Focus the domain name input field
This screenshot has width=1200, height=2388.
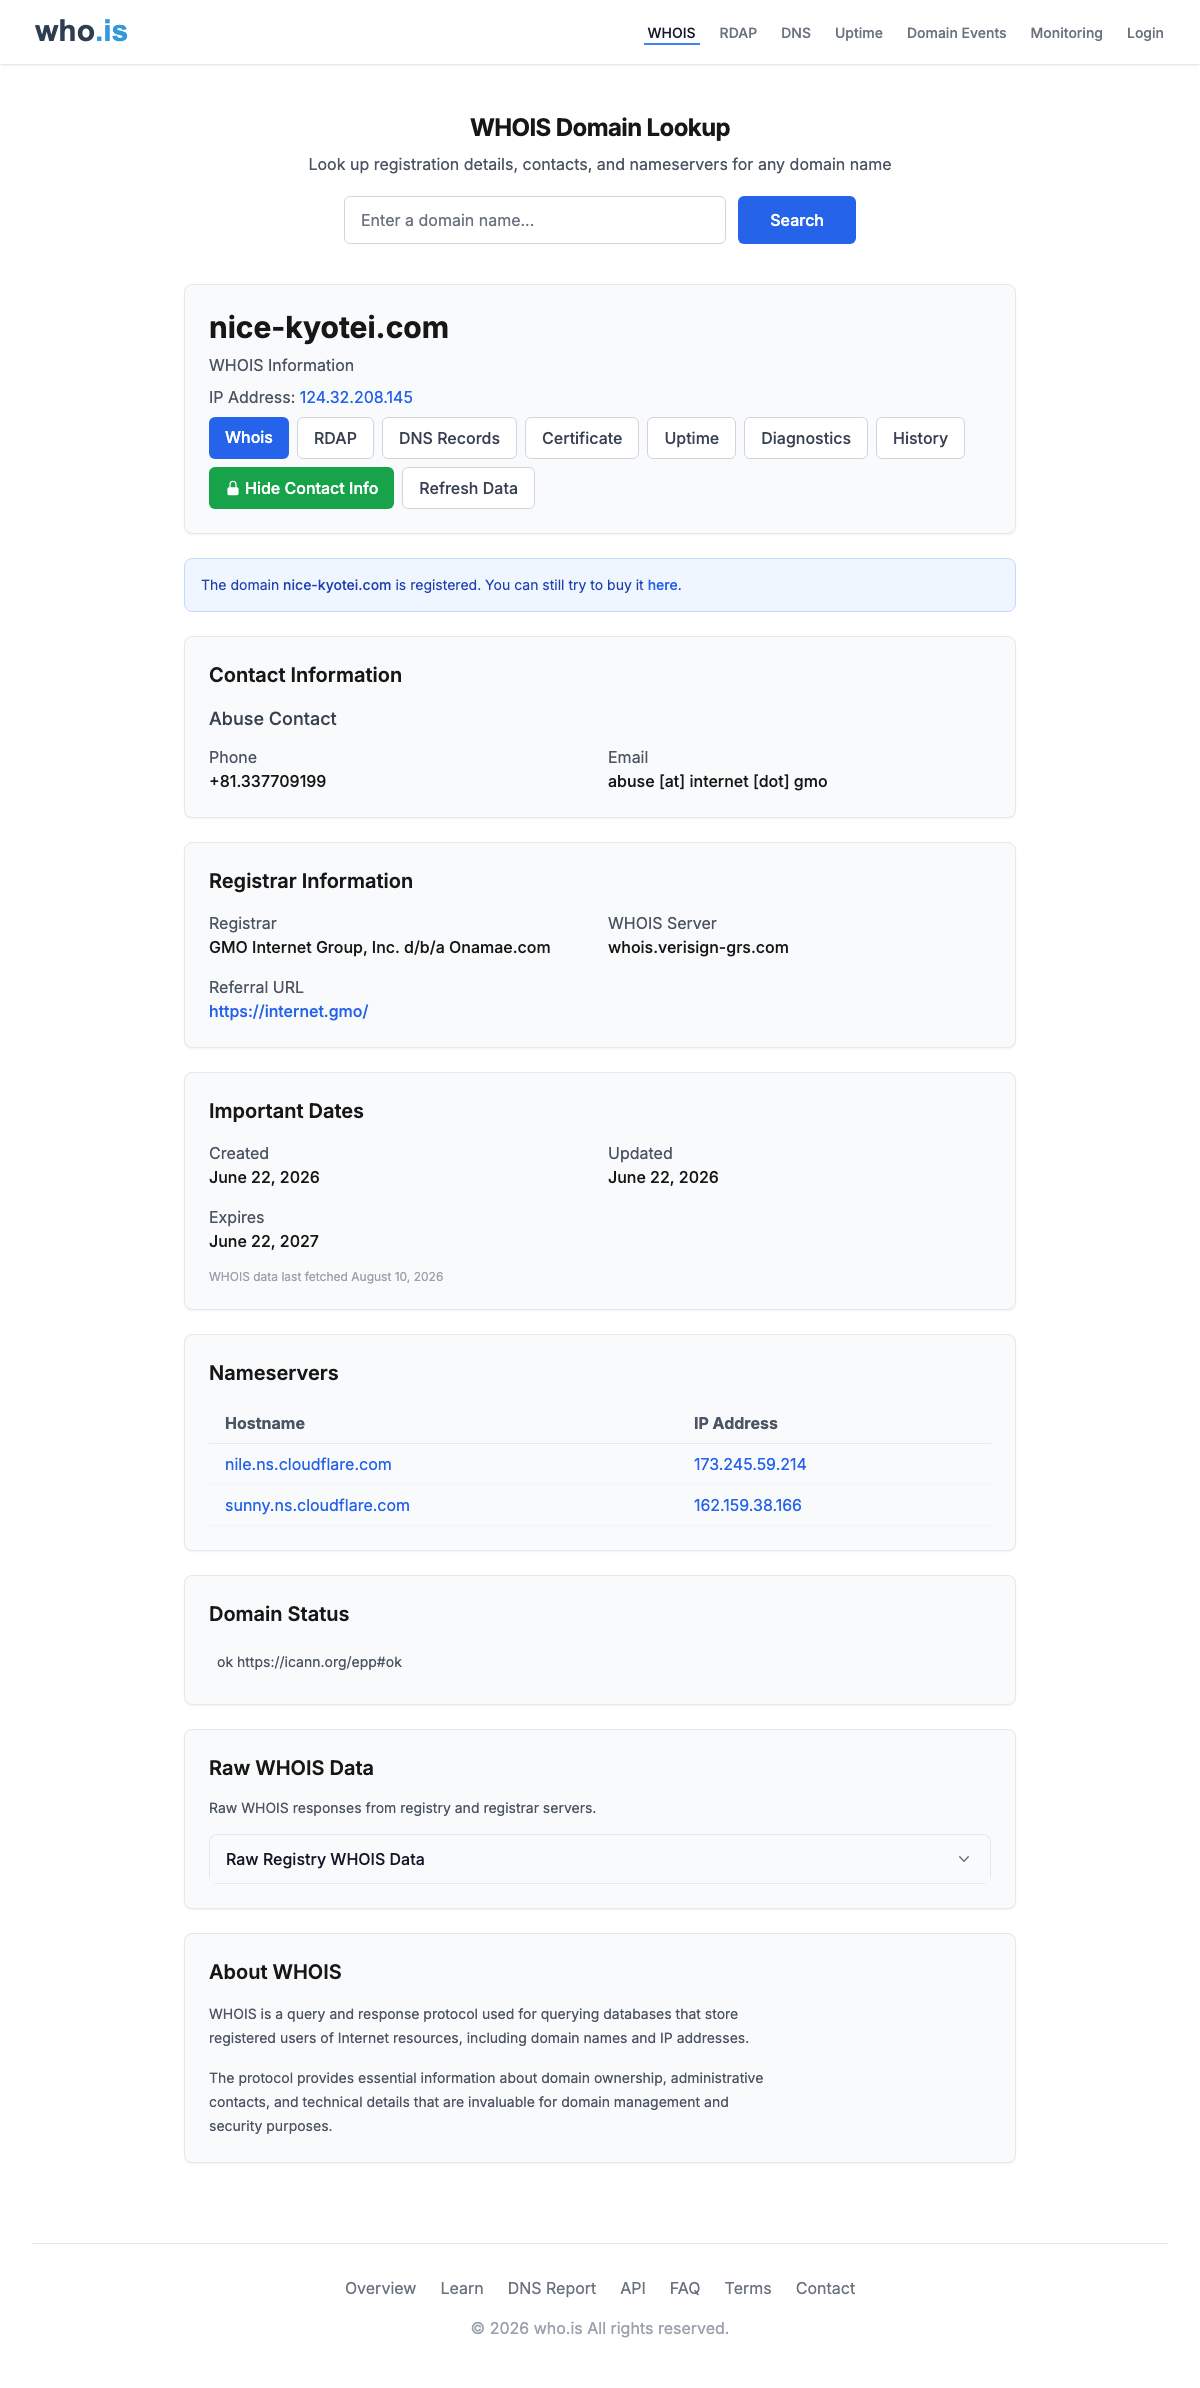tap(535, 220)
